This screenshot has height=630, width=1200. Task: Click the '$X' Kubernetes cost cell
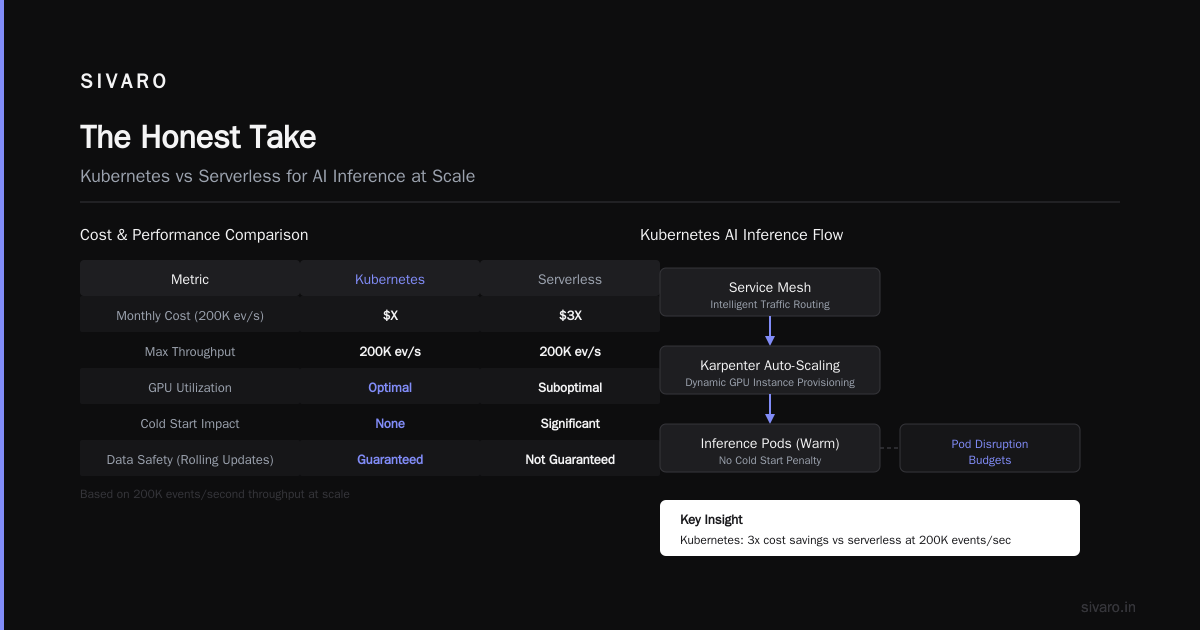pos(390,316)
